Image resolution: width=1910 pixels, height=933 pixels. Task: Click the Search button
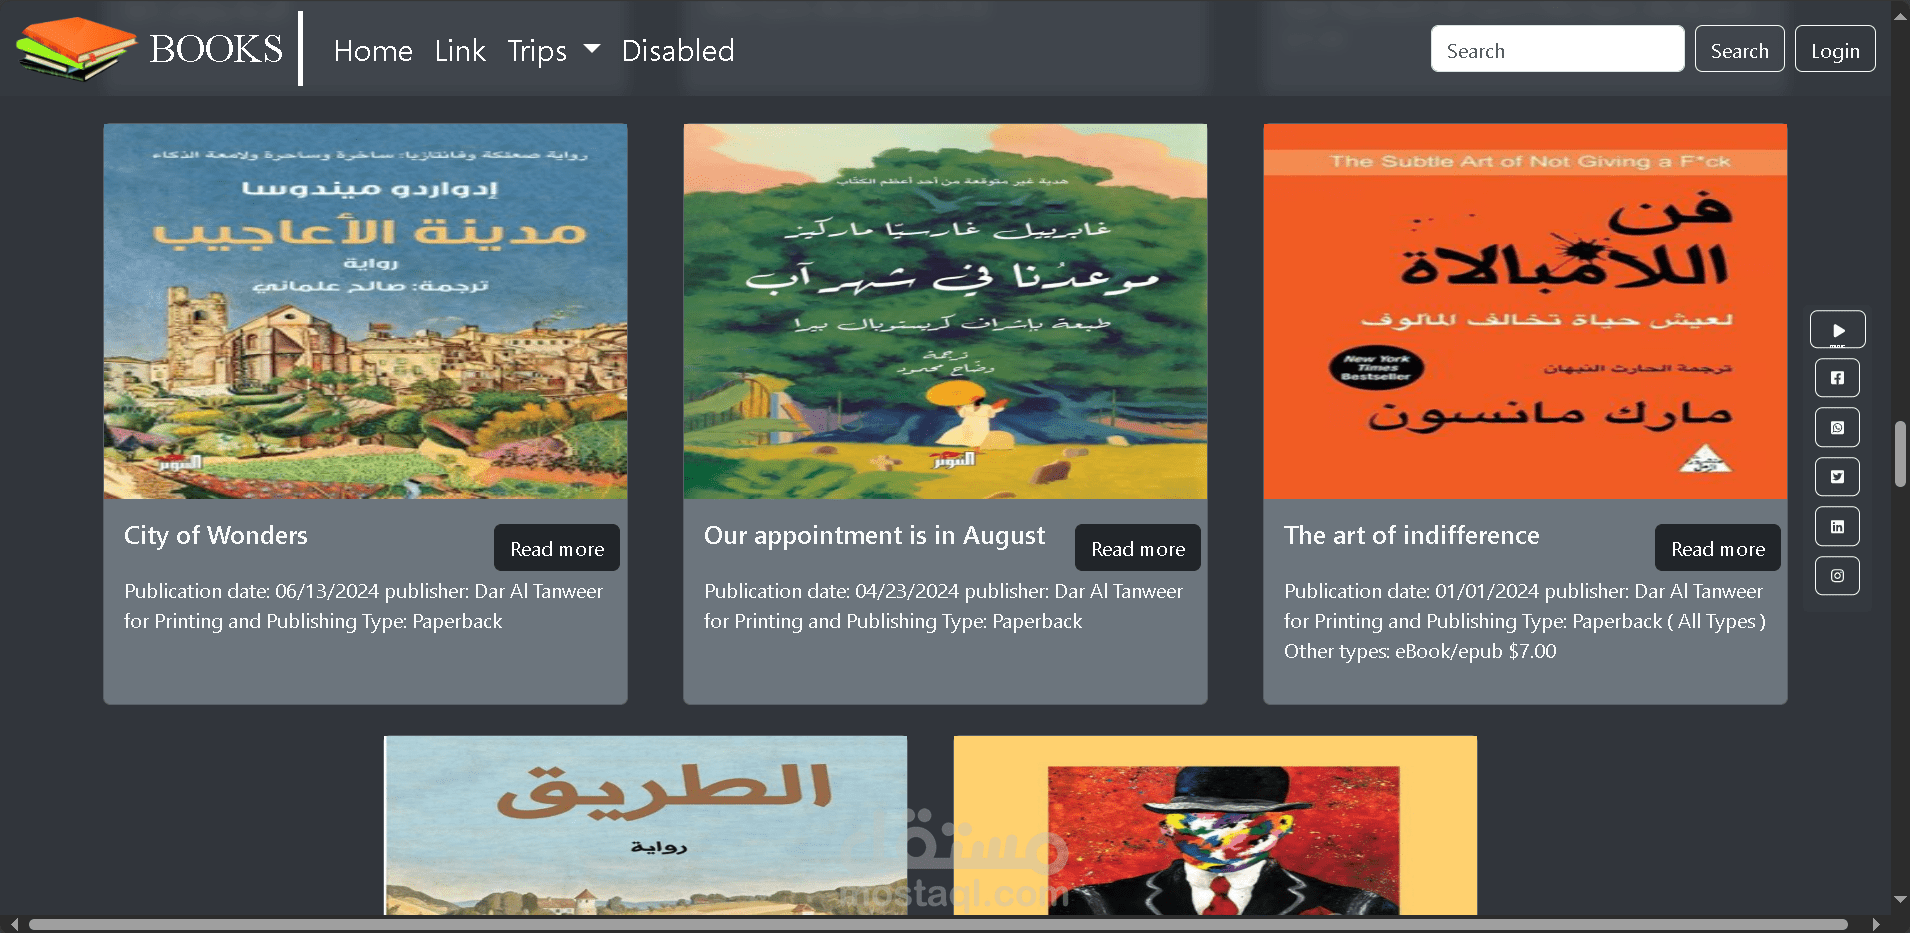1739,49
